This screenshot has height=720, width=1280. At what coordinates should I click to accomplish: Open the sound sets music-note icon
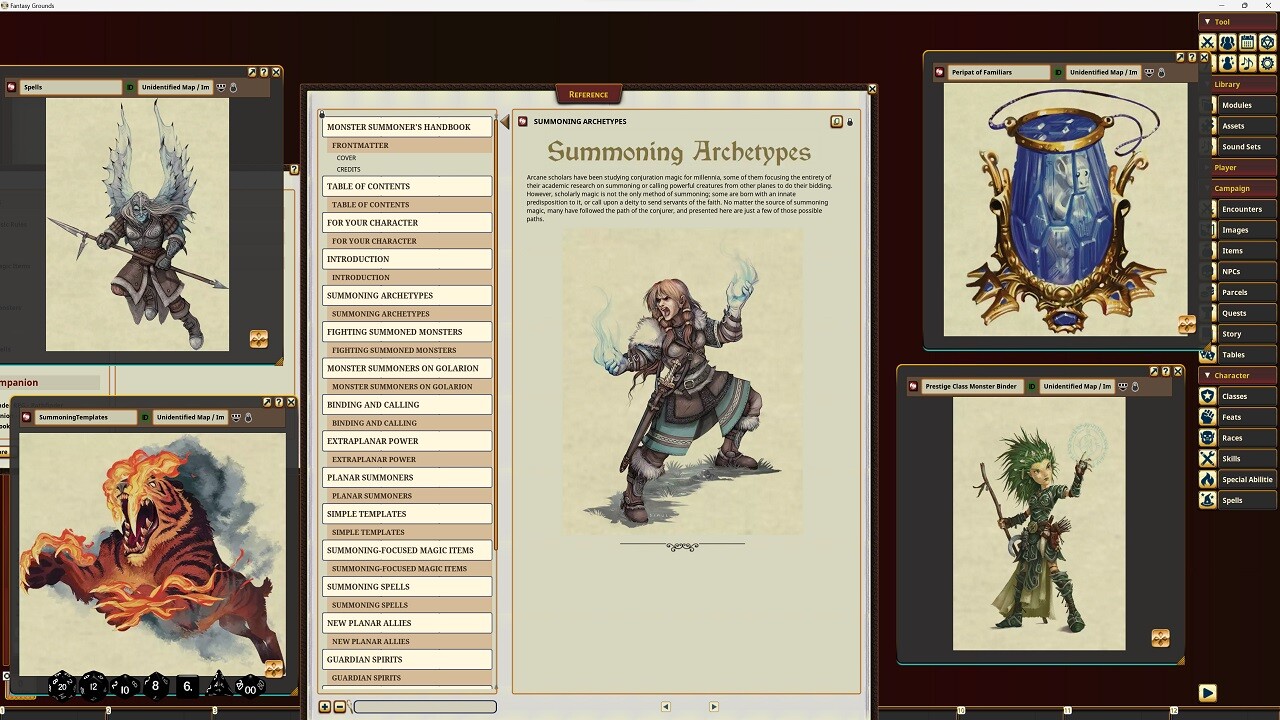pos(1247,63)
